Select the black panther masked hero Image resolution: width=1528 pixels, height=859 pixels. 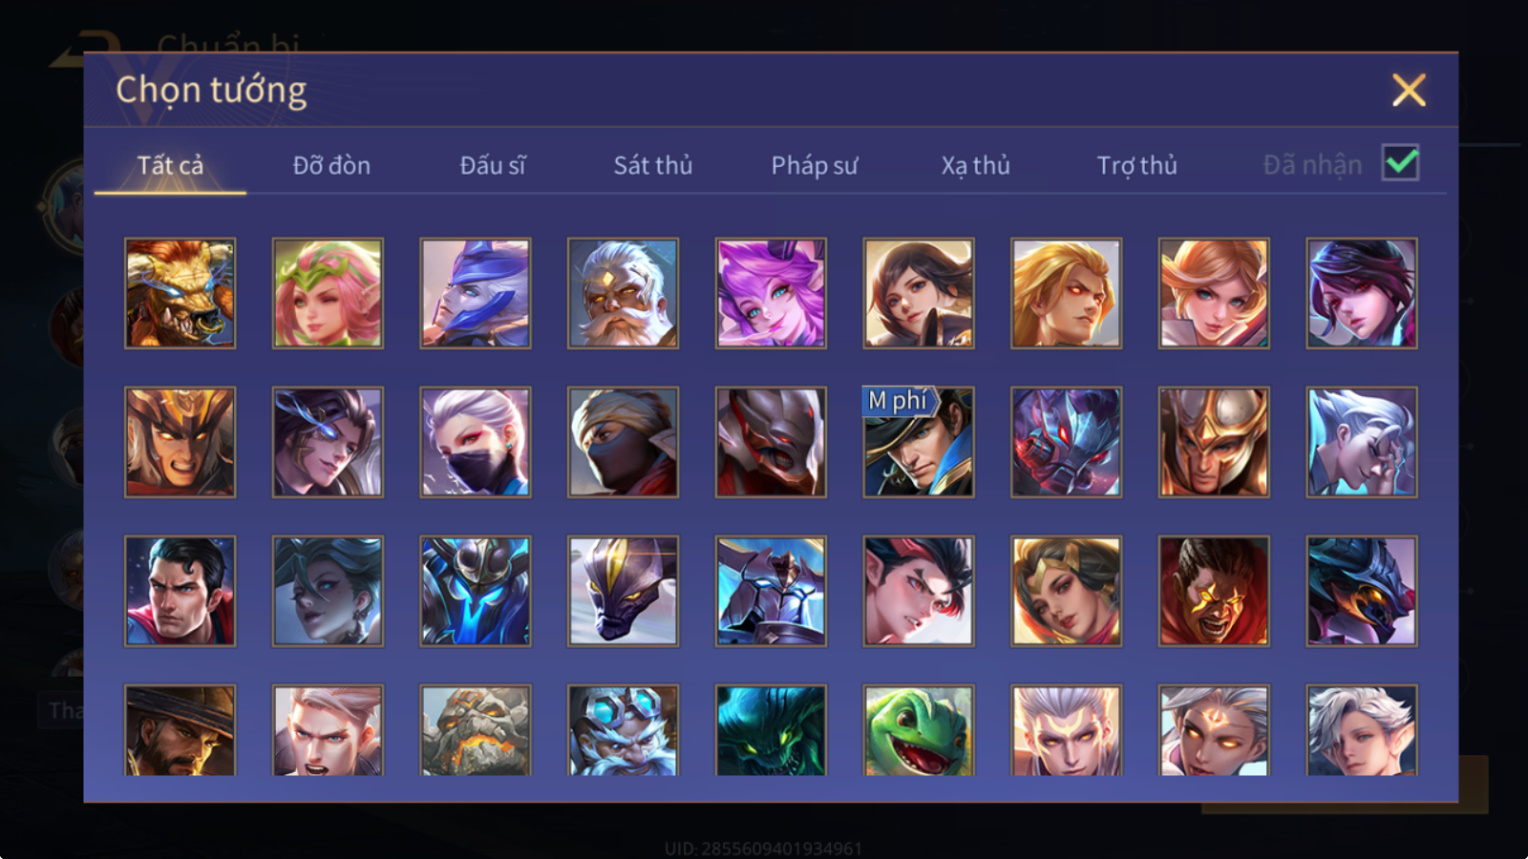click(623, 591)
